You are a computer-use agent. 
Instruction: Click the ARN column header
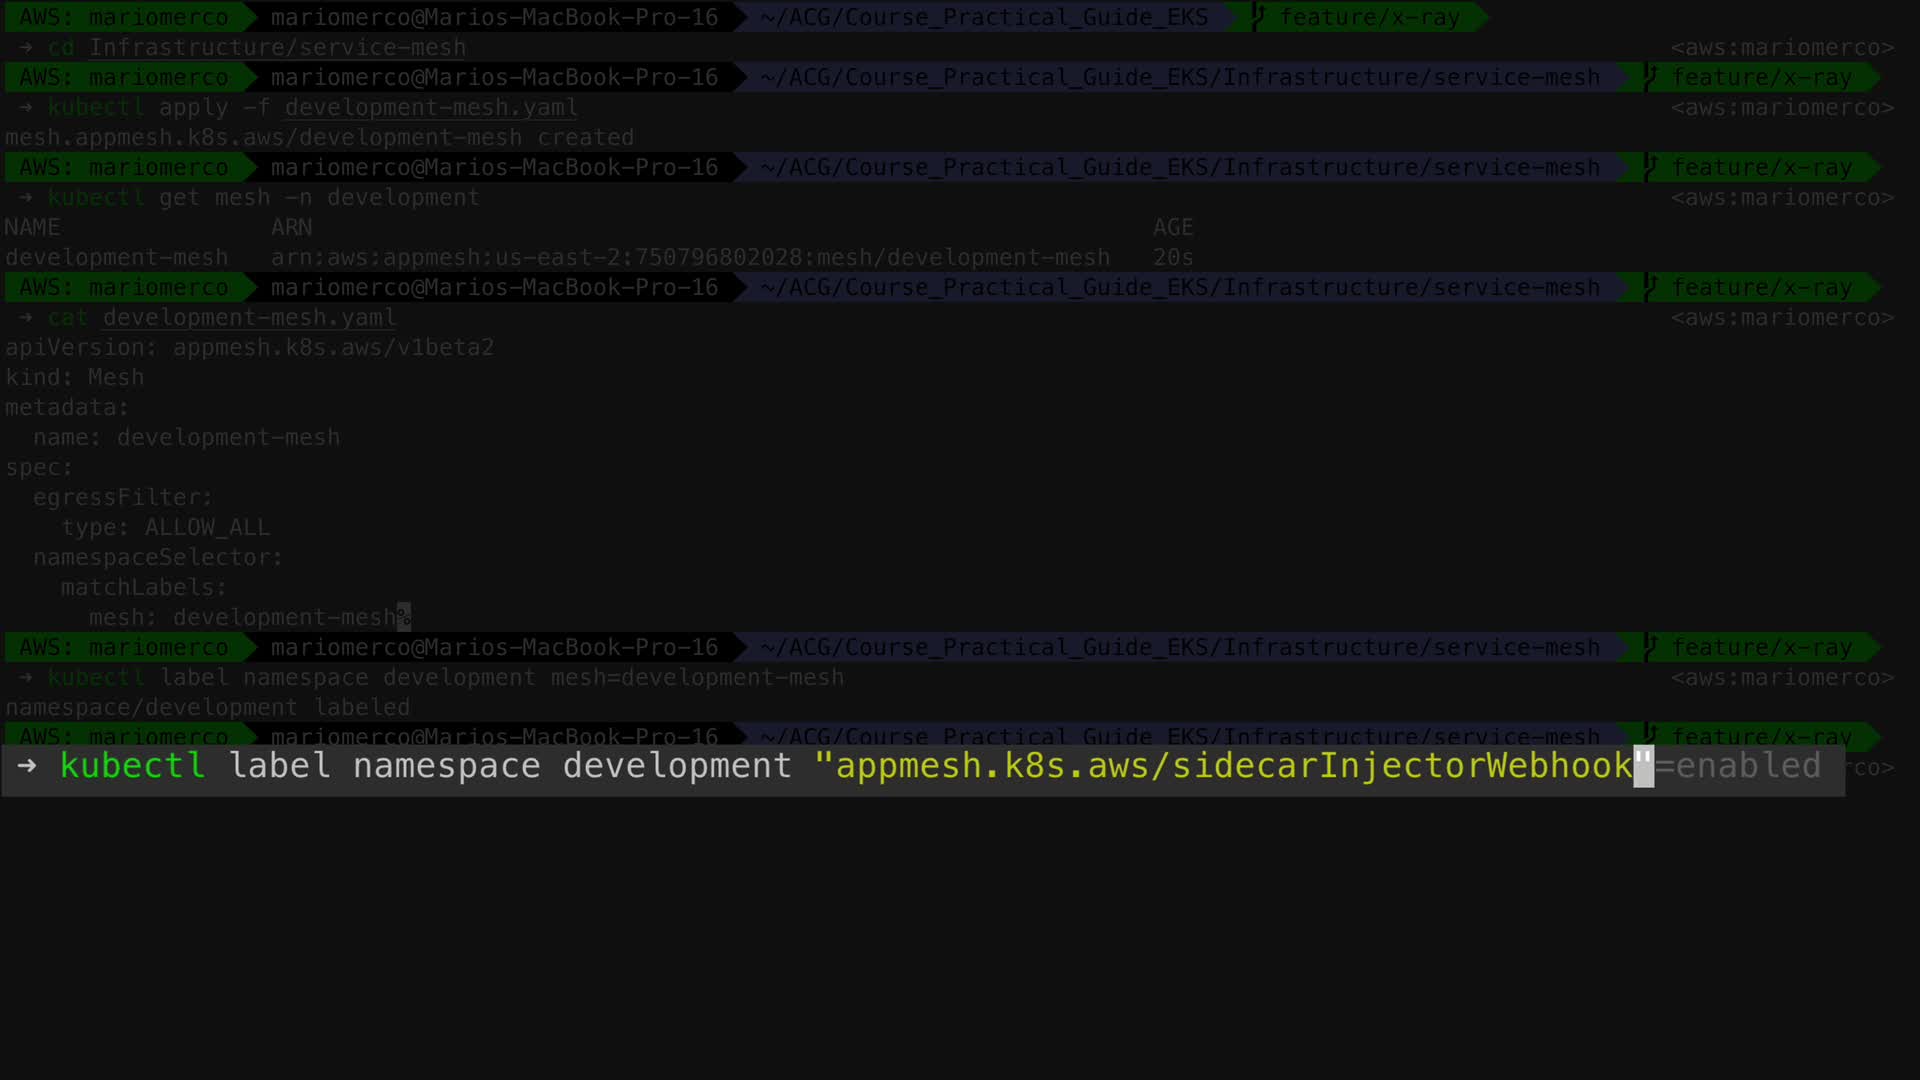(291, 227)
